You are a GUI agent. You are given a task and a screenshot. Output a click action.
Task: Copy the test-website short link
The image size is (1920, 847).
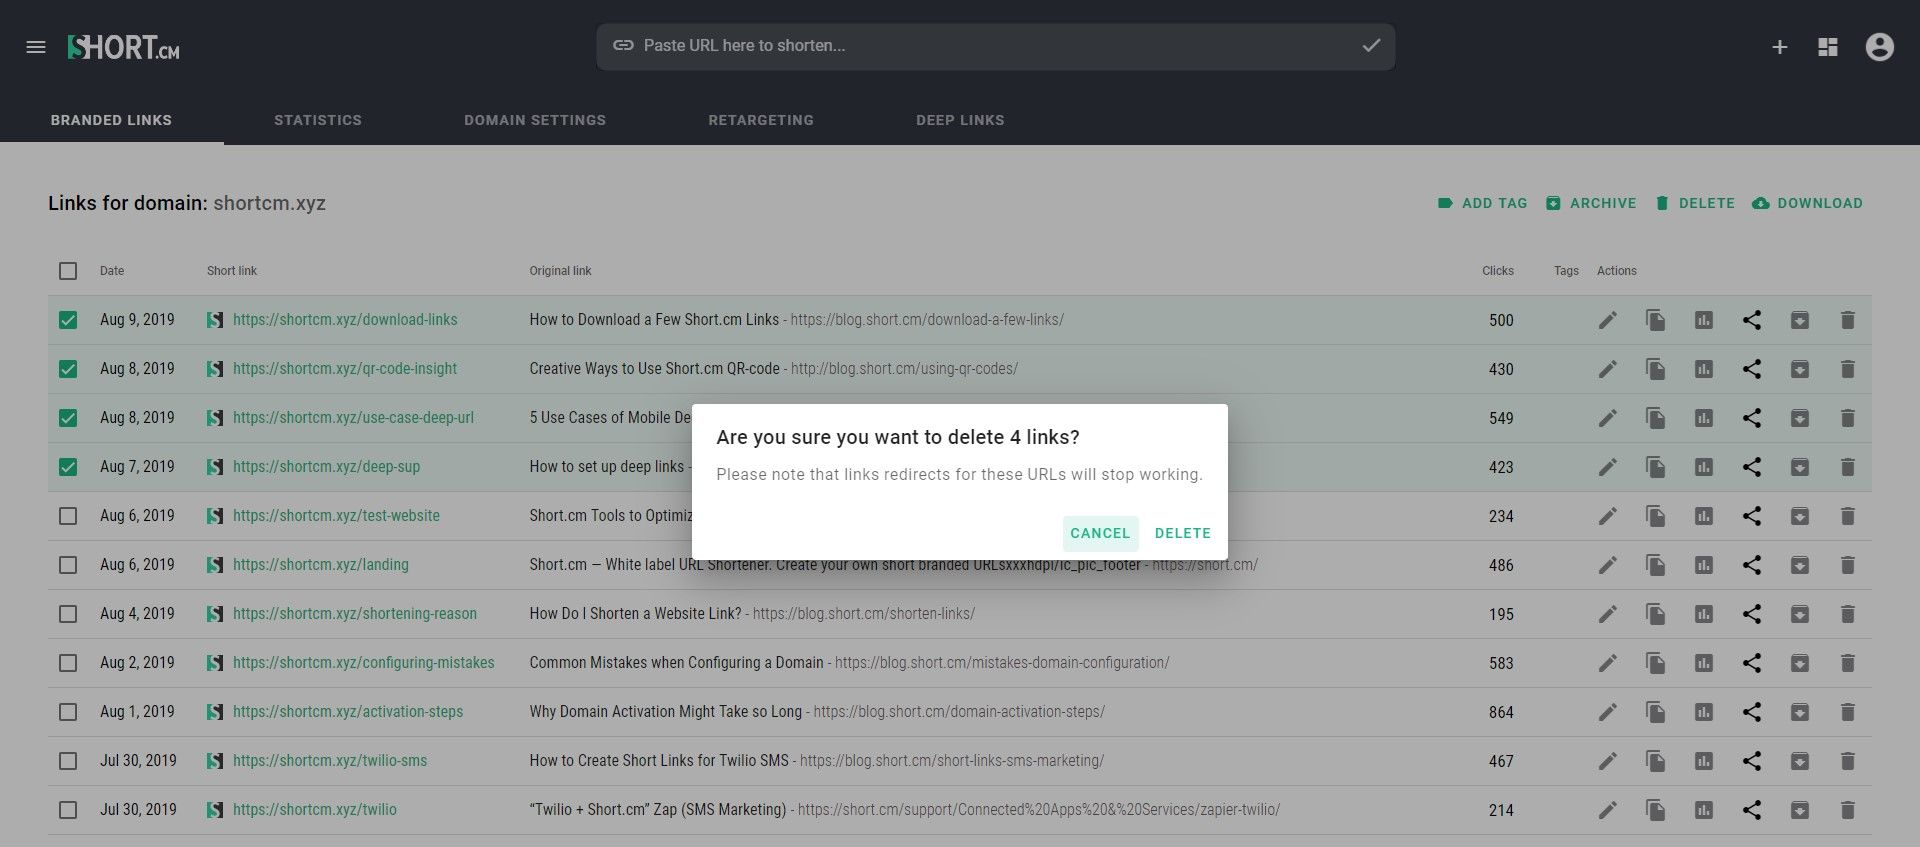[1655, 516]
